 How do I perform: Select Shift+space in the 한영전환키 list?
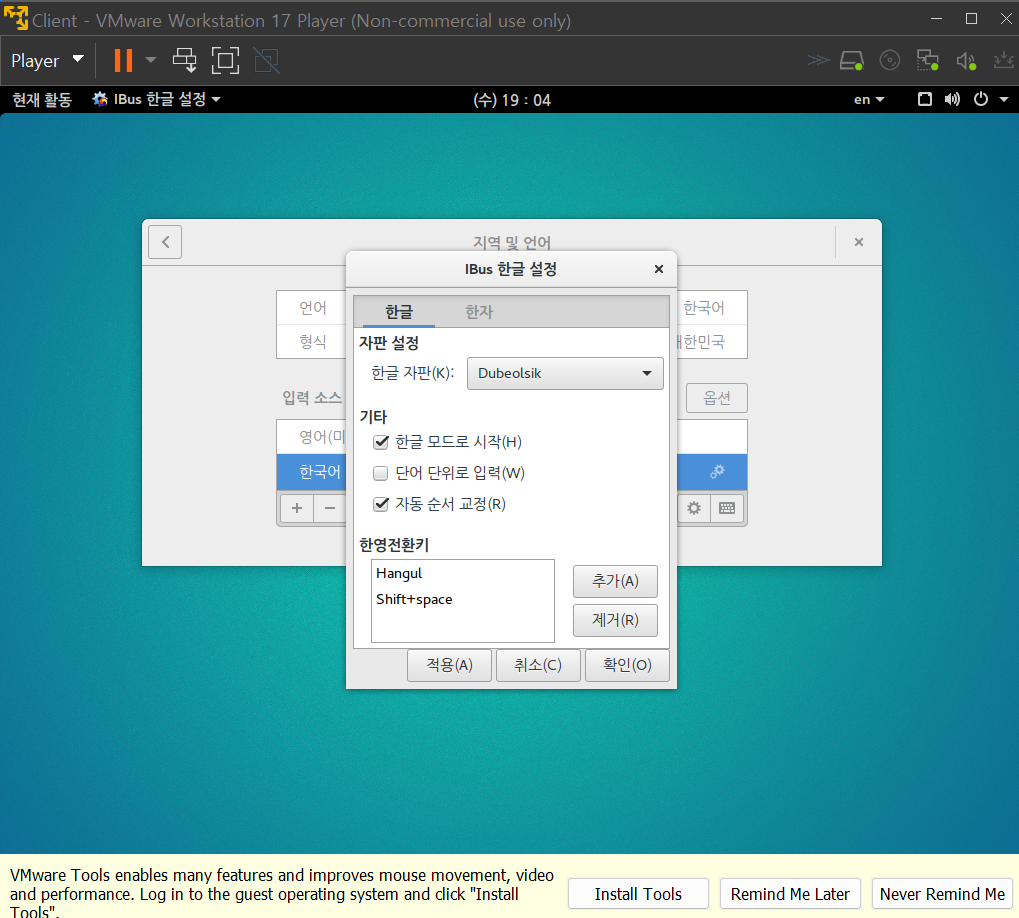click(x=462, y=600)
